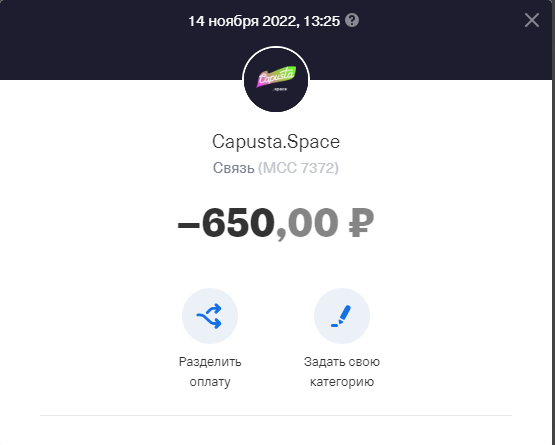
Task: Click the 'Задать свою категорию' label
Action: coord(342,372)
